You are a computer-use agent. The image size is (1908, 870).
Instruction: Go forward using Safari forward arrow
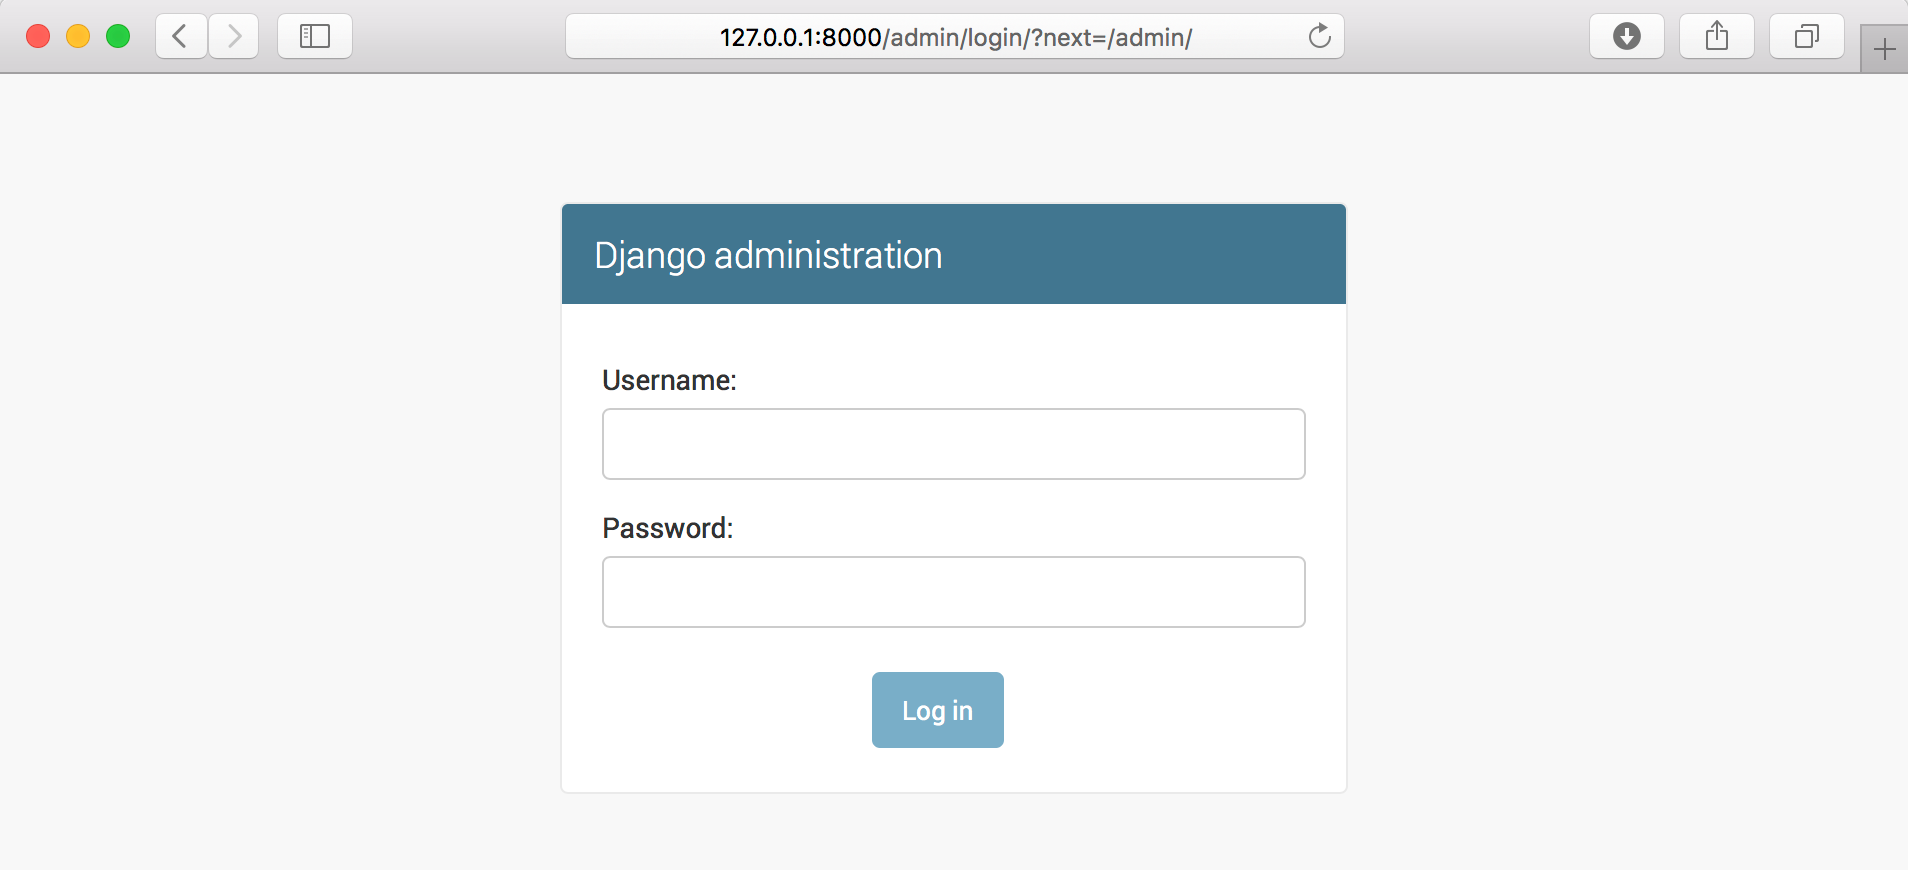pos(234,37)
